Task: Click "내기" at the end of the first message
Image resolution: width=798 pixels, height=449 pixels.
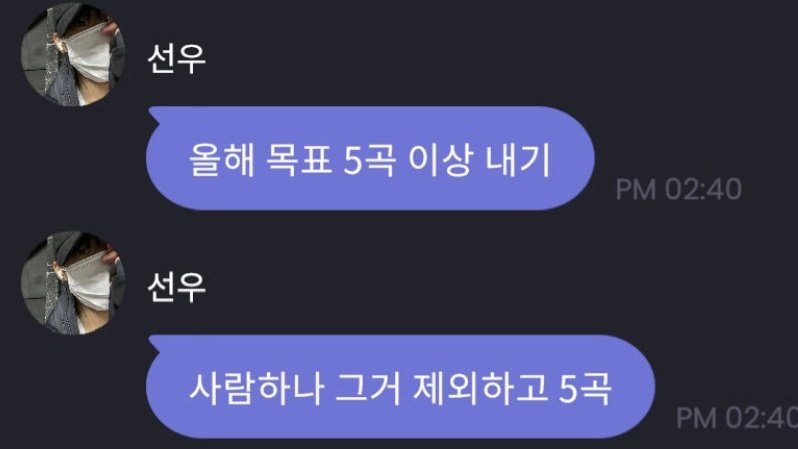Action: pyautogui.click(x=518, y=159)
